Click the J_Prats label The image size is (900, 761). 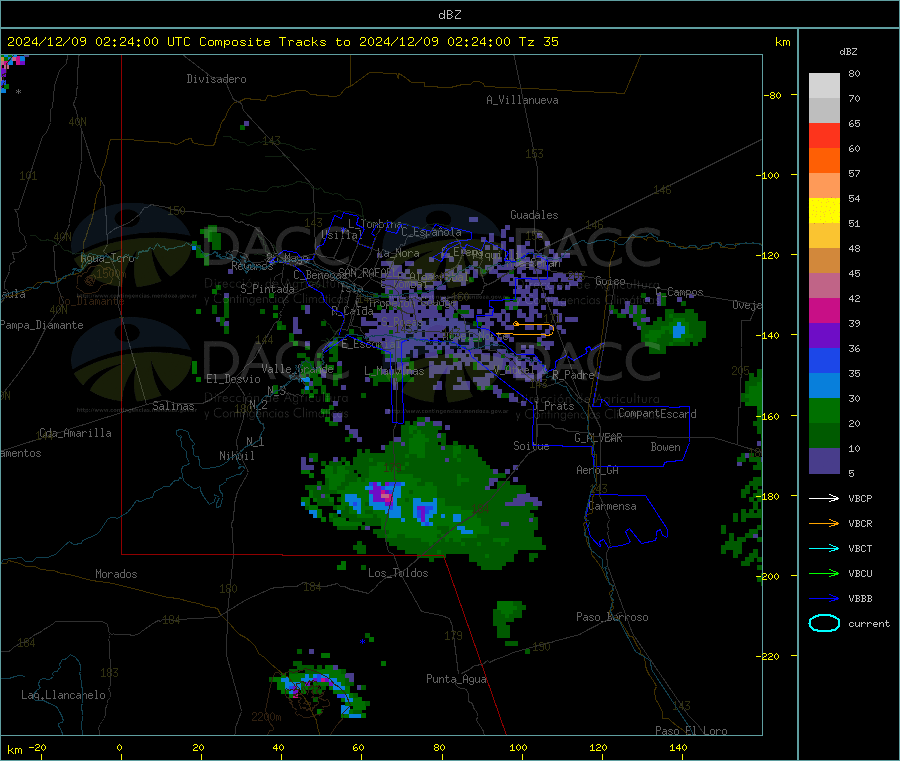coord(554,406)
